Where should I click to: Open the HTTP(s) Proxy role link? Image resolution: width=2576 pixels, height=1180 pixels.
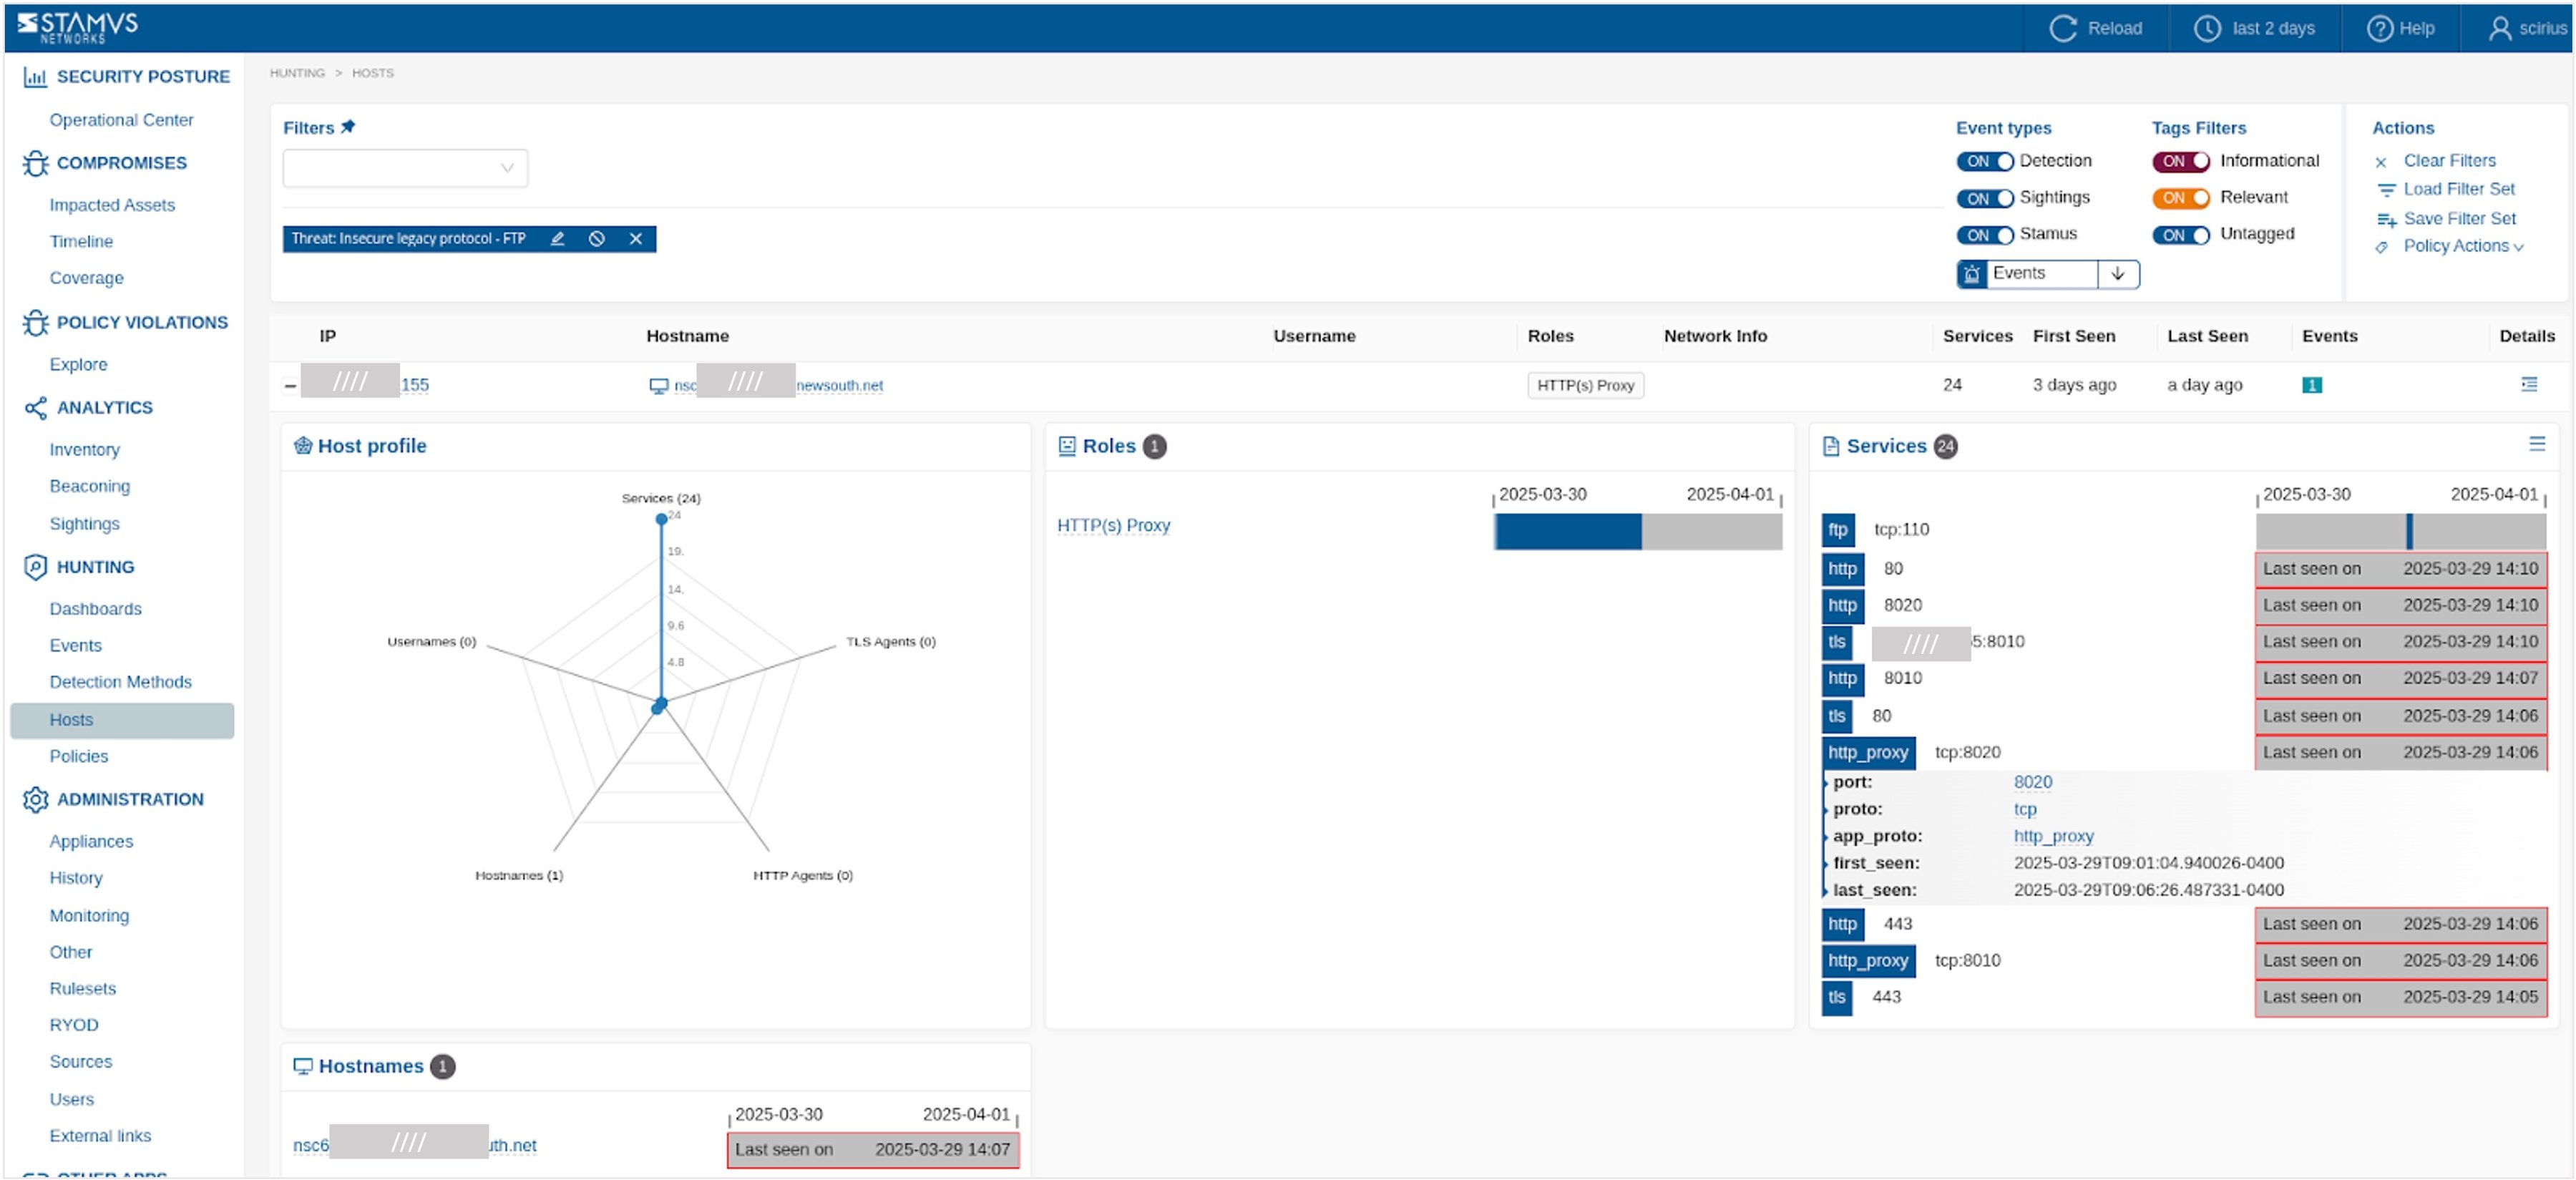tap(1113, 525)
